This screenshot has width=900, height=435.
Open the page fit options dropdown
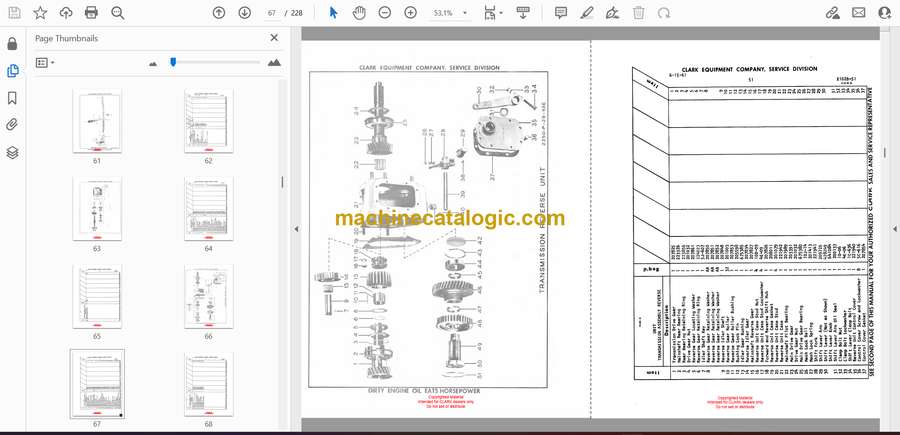click(x=492, y=13)
